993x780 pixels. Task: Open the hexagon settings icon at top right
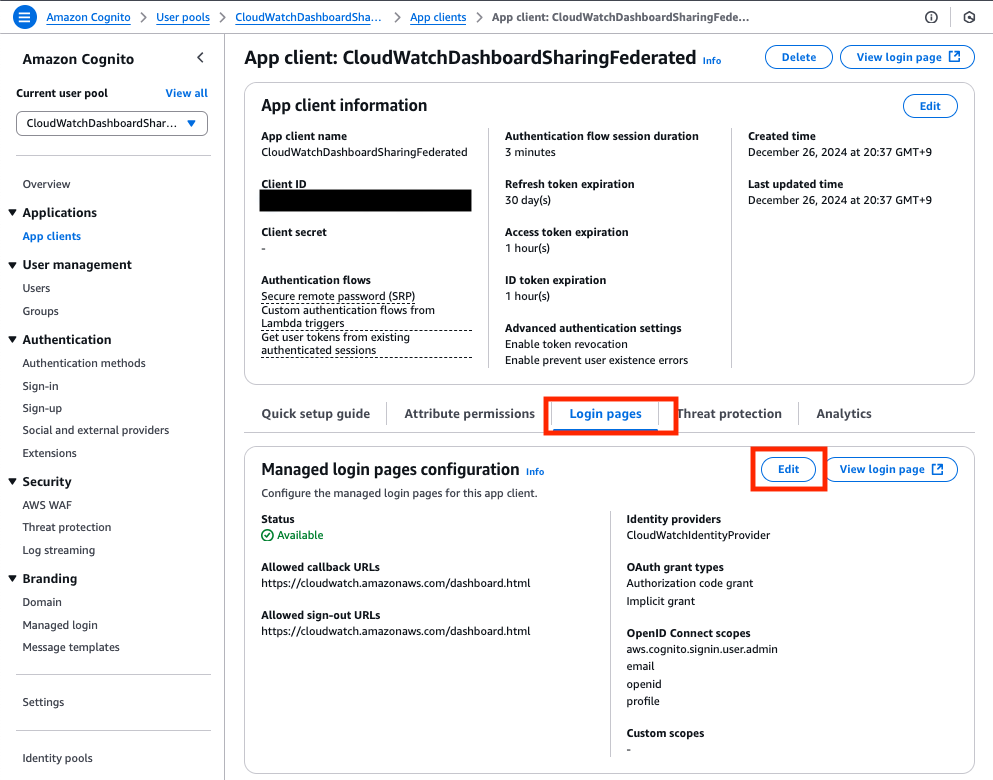(969, 17)
